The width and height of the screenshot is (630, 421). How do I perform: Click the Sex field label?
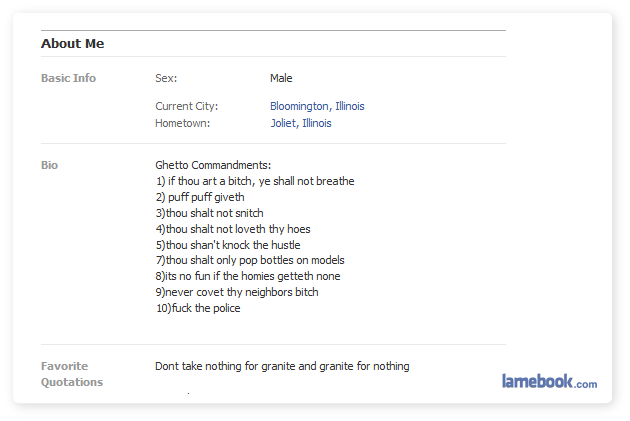click(x=166, y=78)
